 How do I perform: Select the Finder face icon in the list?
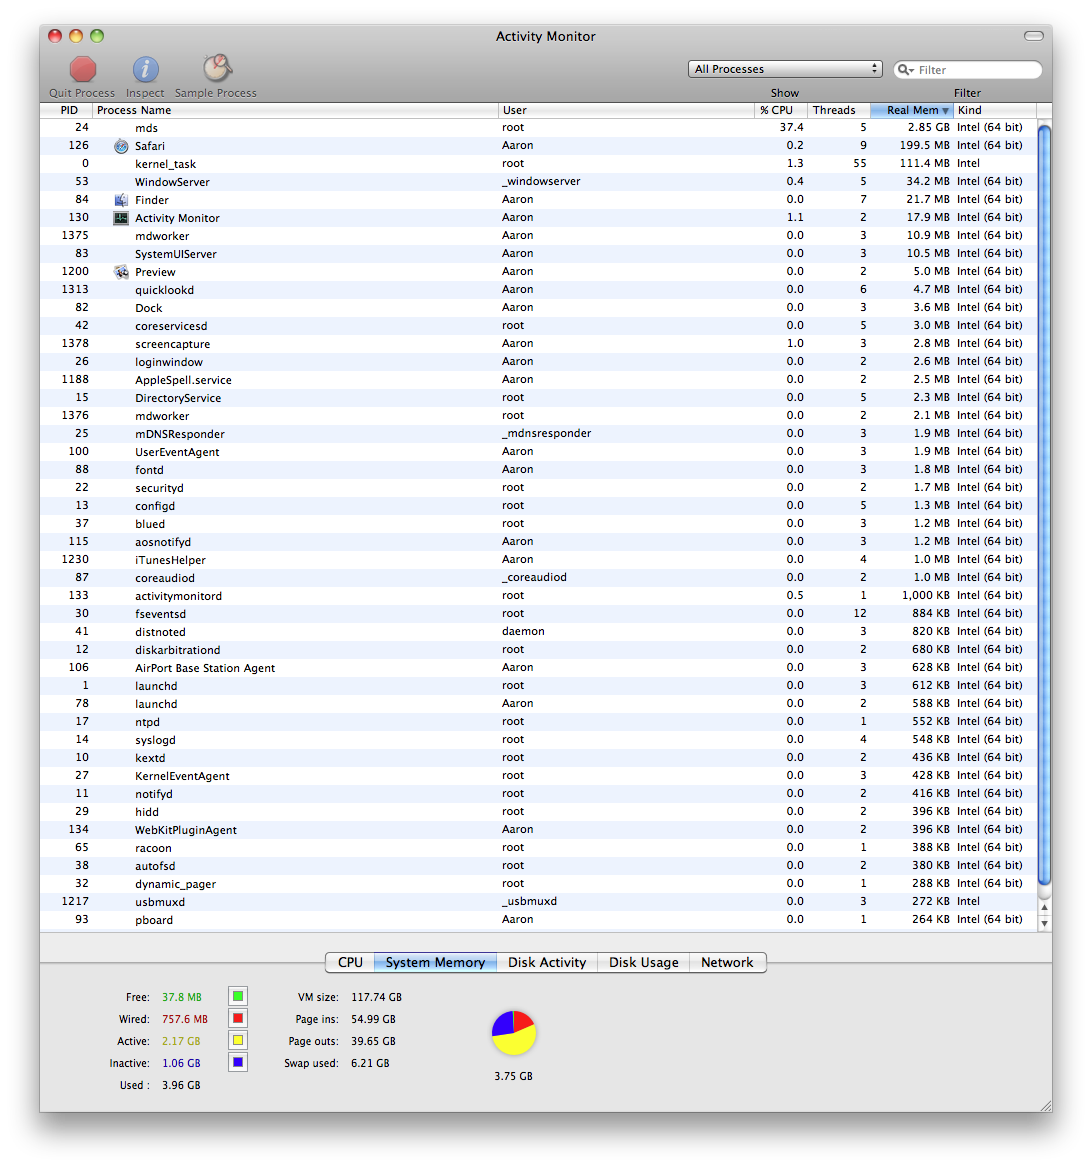coord(121,199)
